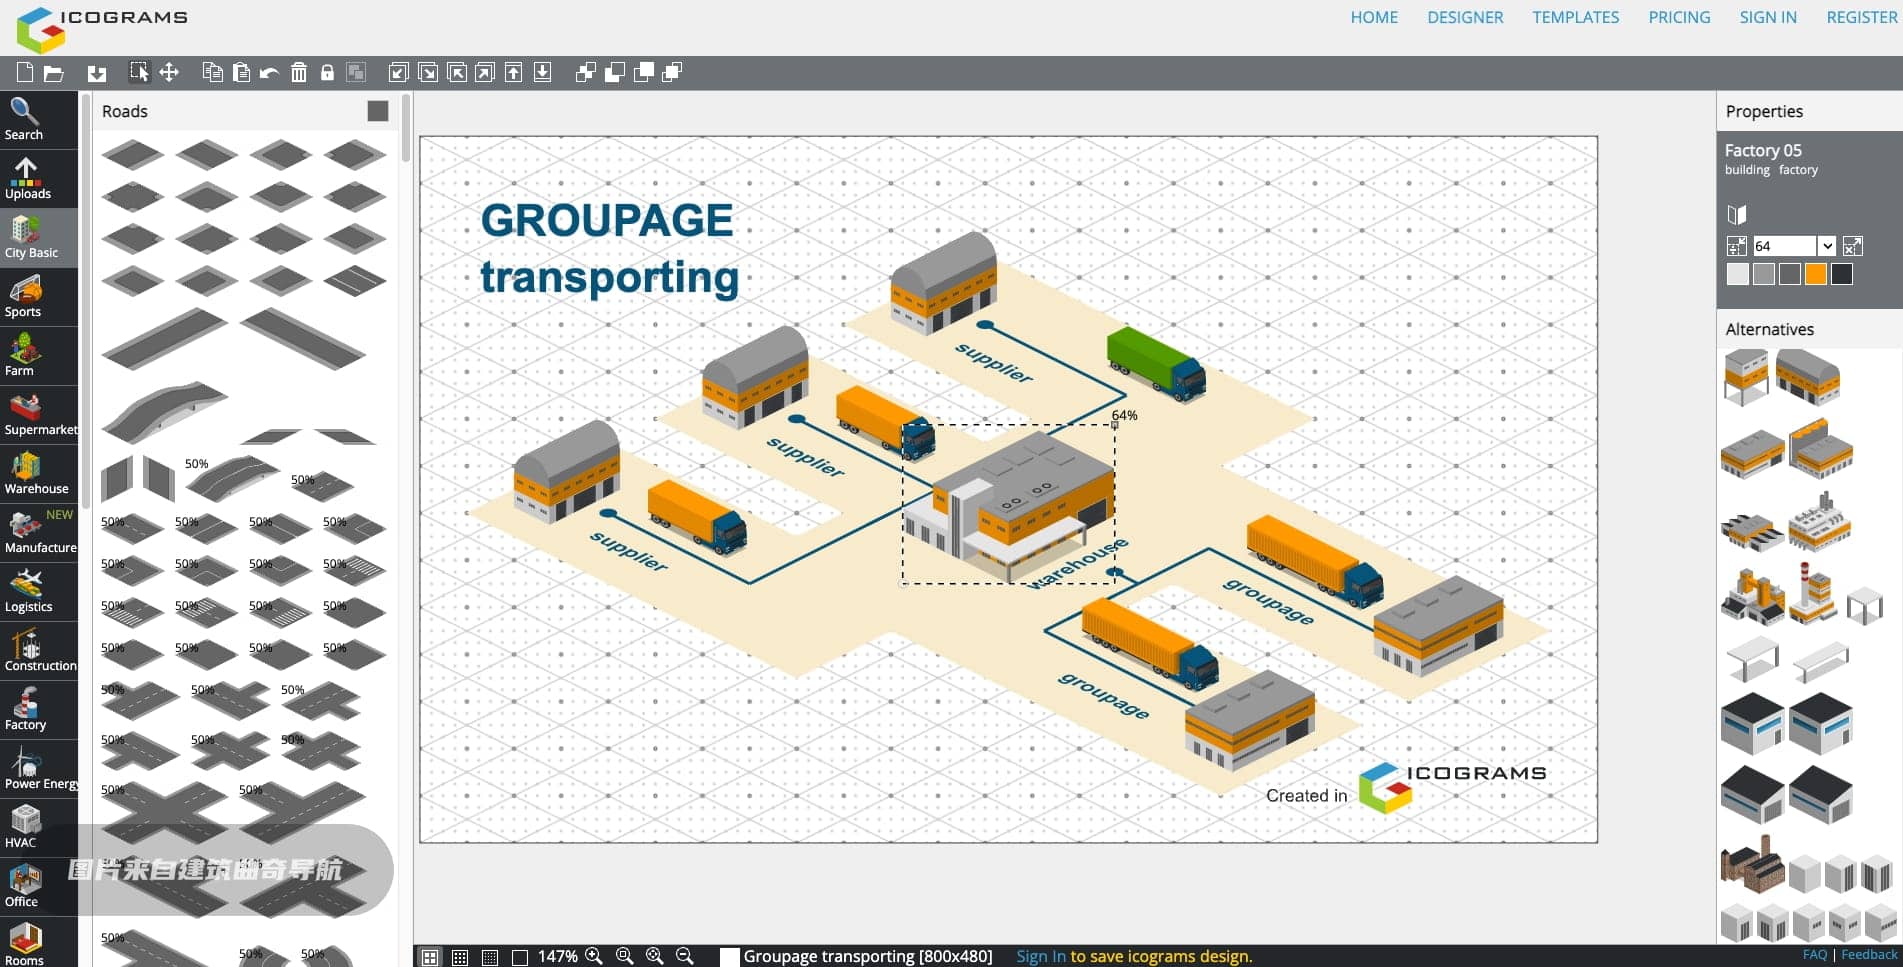Go to the PRICING page
This screenshot has height=967, width=1903.
point(1679,17)
